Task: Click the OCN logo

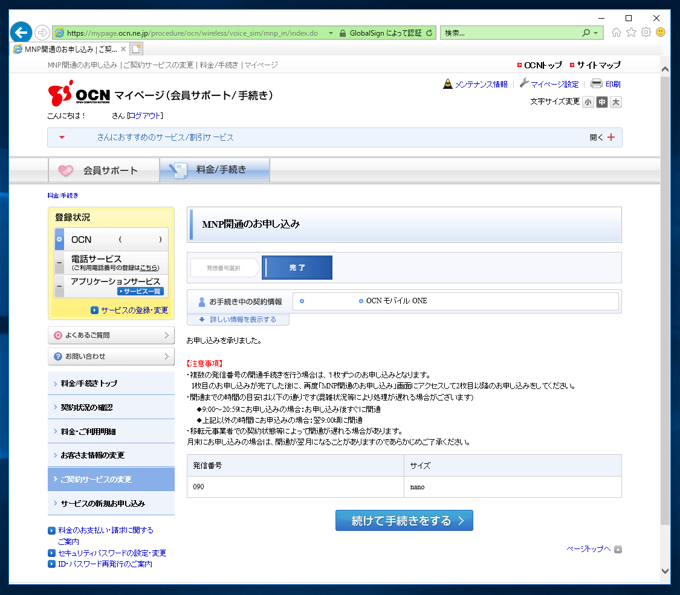Action: [x=78, y=93]
